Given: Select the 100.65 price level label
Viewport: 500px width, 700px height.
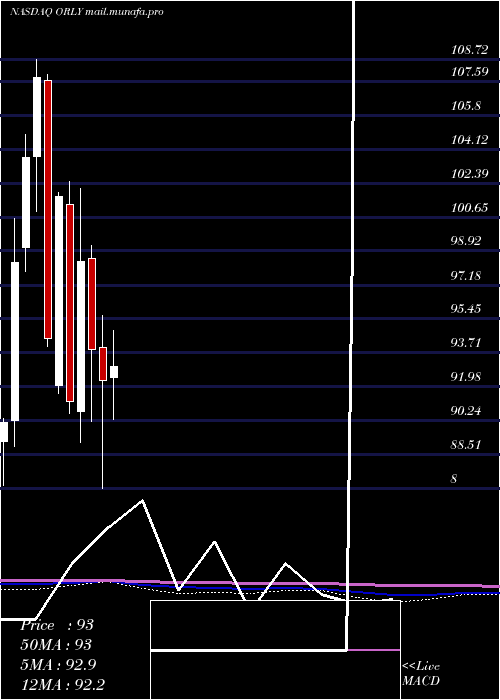Looking at the screenshot, I should point(470,208).
